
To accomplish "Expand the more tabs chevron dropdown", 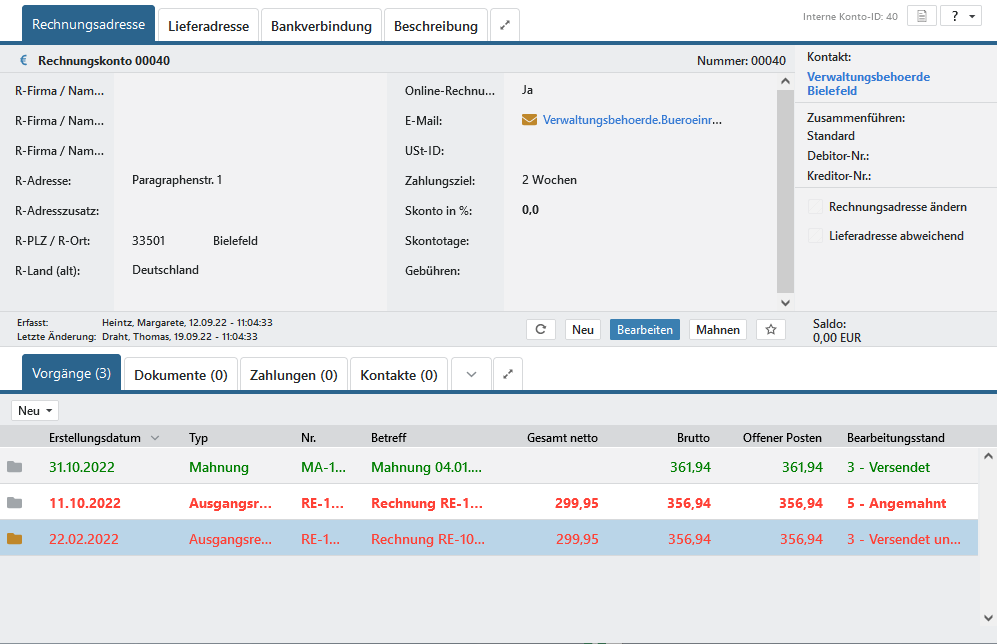I will 472,375.
